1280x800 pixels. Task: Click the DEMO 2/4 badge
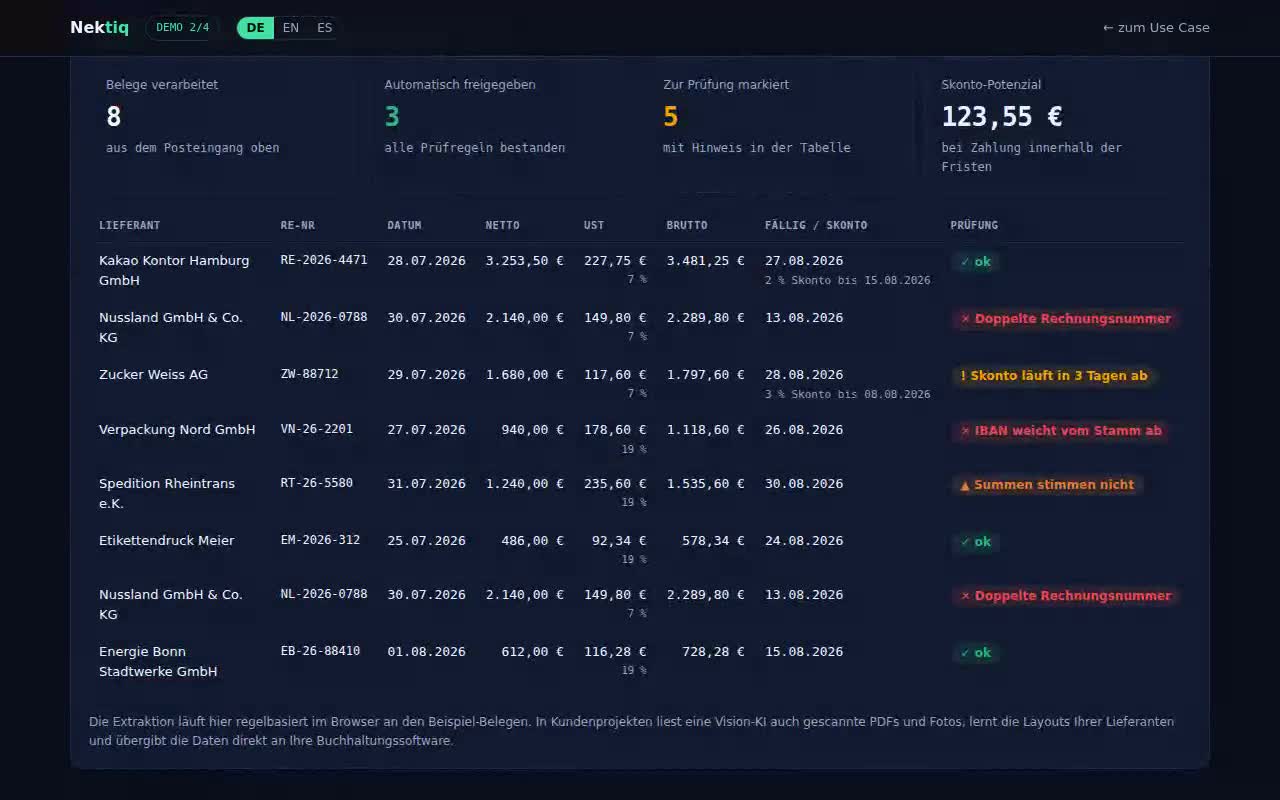tap(182, 27)
